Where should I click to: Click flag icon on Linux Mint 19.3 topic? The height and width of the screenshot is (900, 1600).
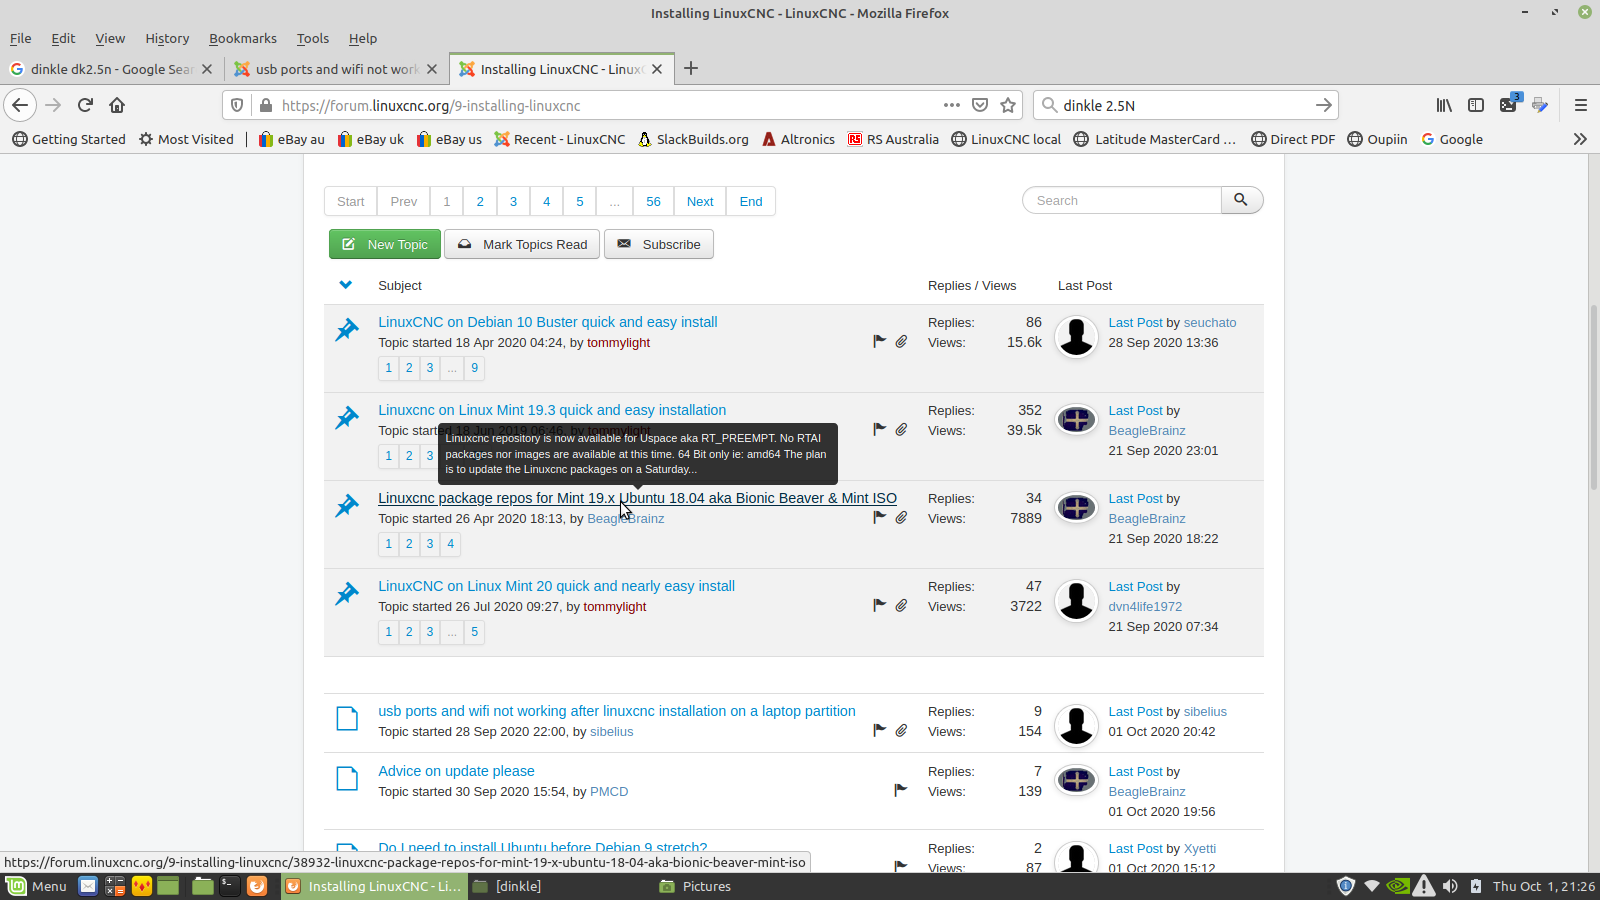point(880,429)
